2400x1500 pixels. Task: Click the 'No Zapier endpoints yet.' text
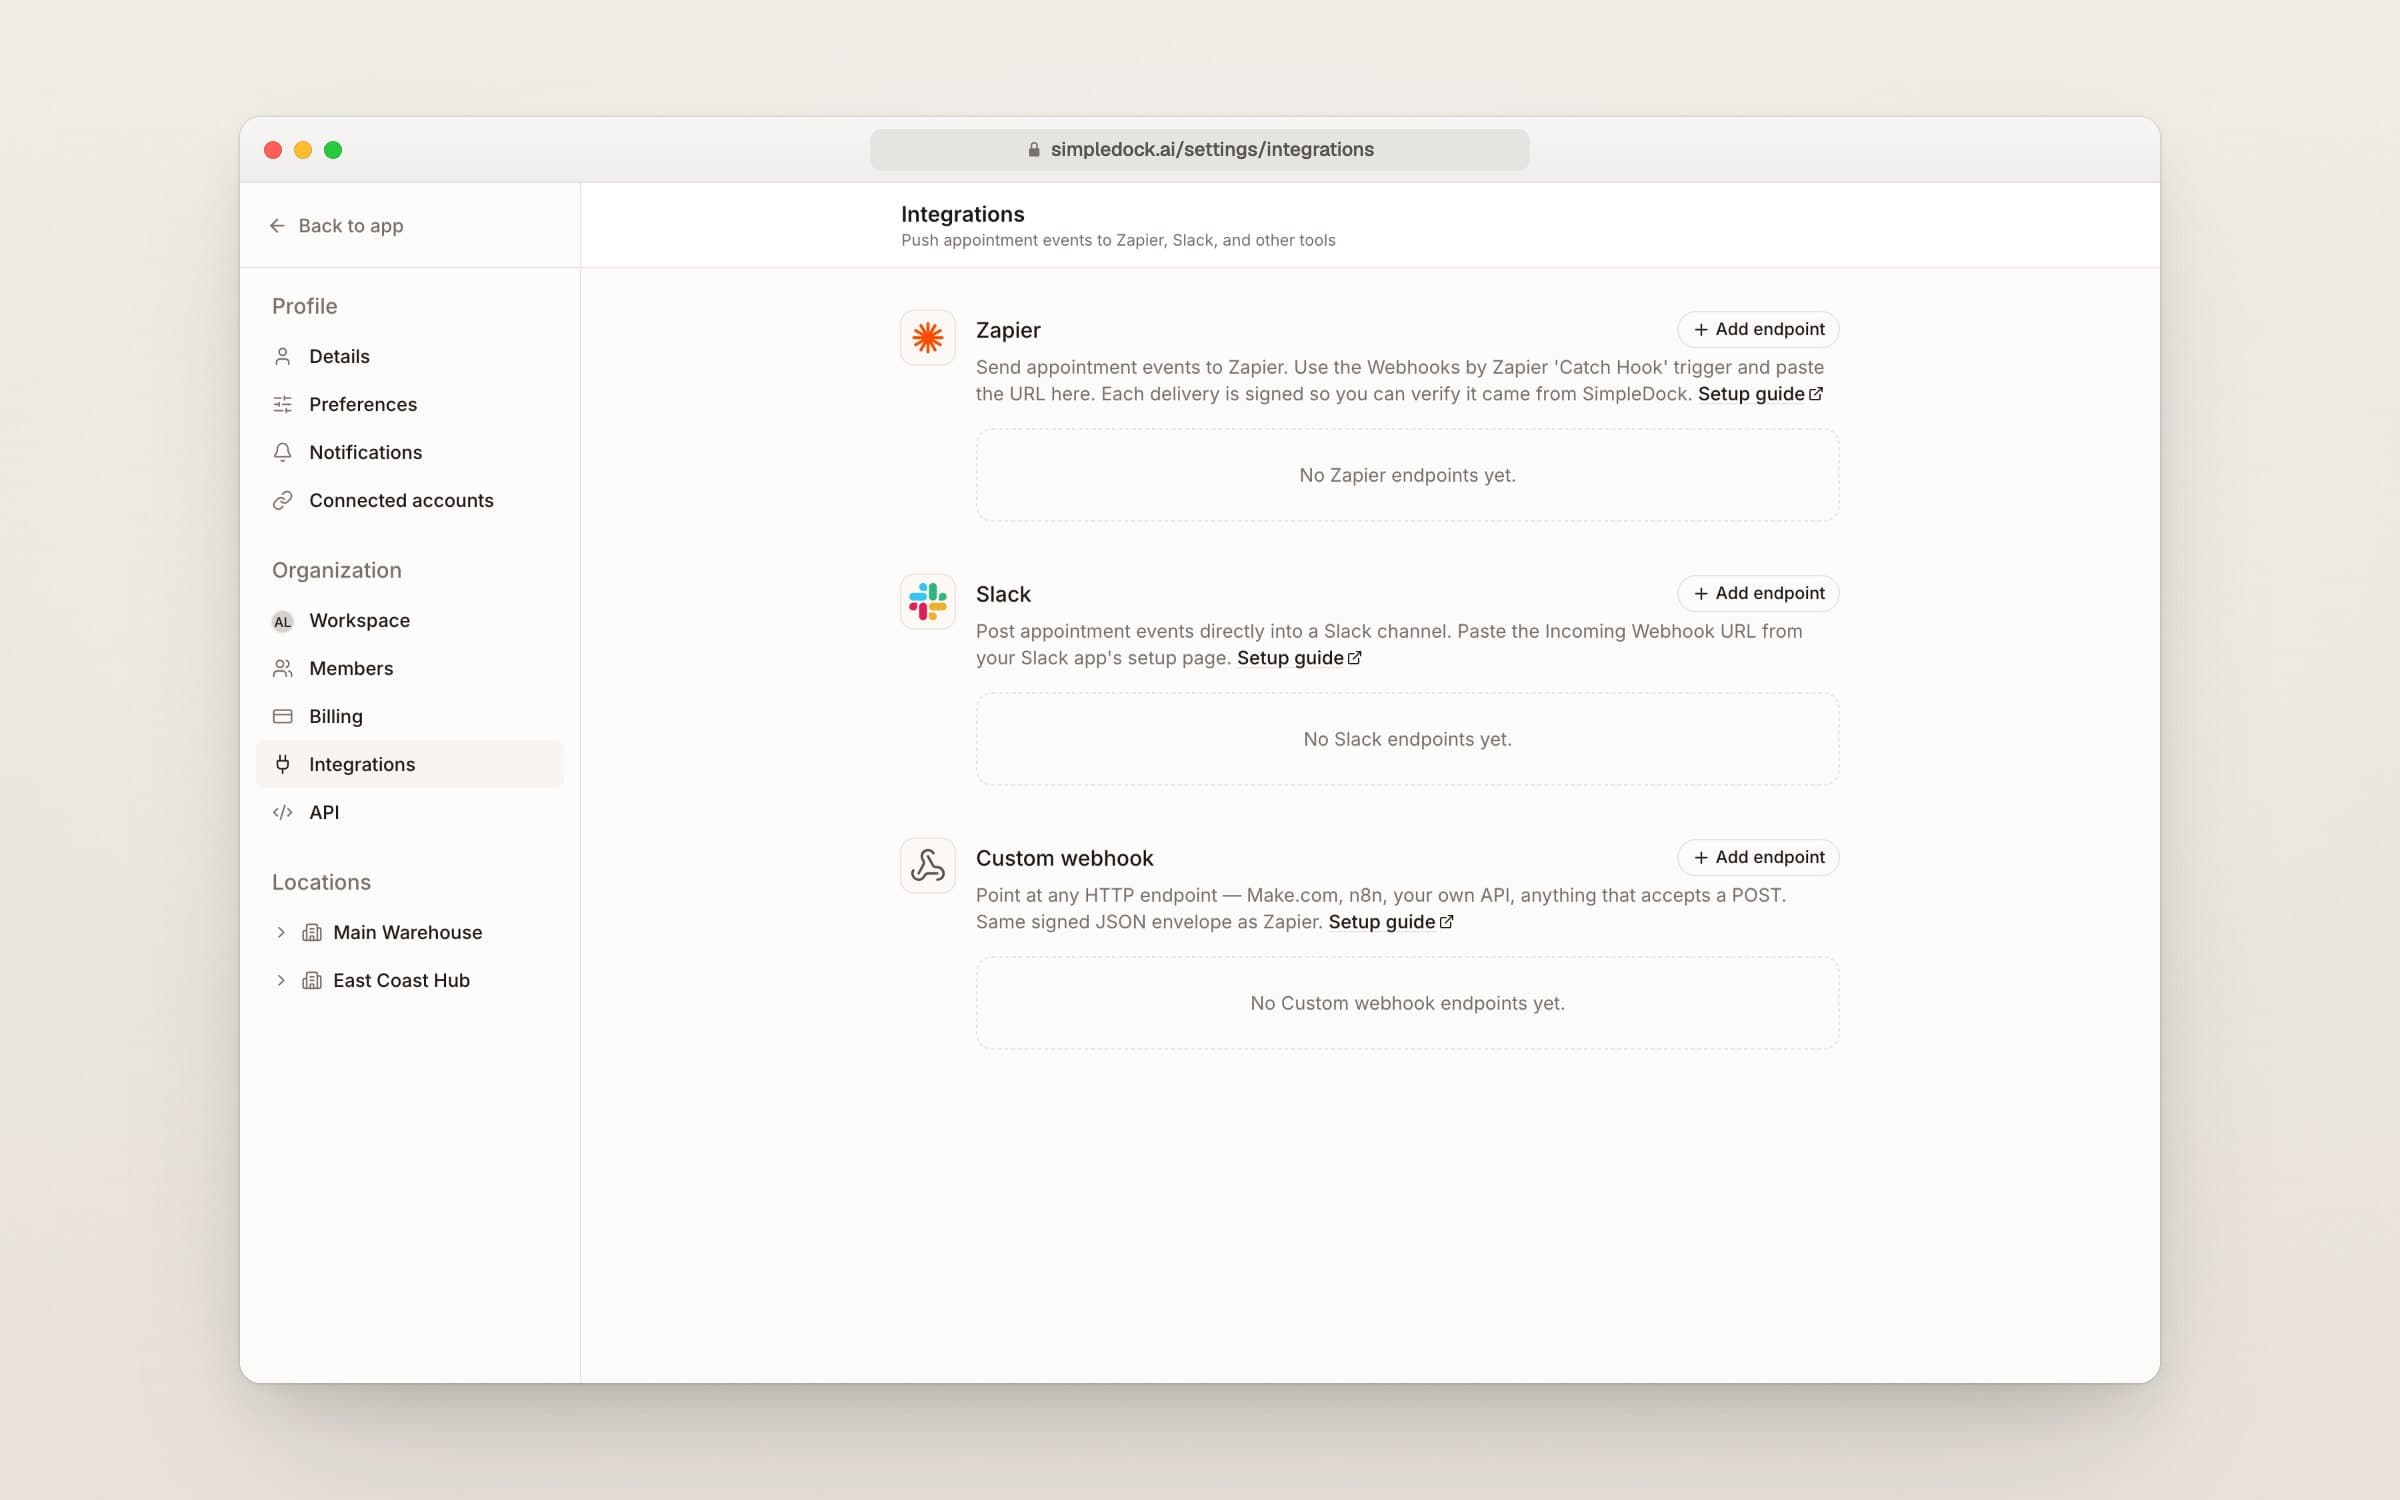pos(1407,476)
